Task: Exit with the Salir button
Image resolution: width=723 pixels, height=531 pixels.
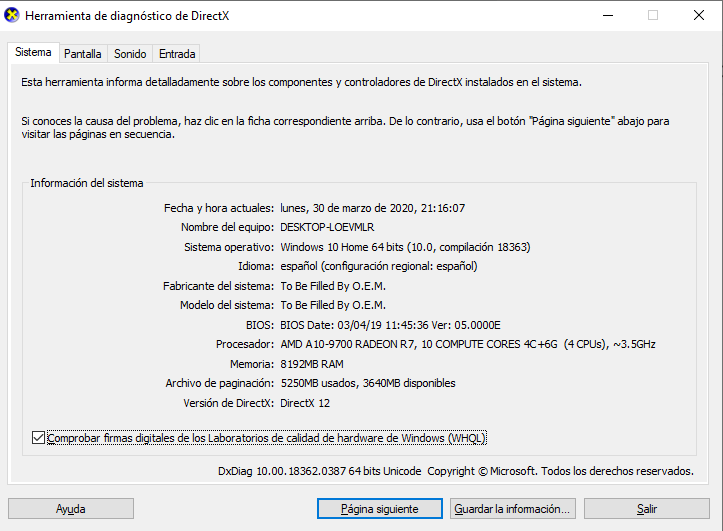Action: (x=646, y=508)
